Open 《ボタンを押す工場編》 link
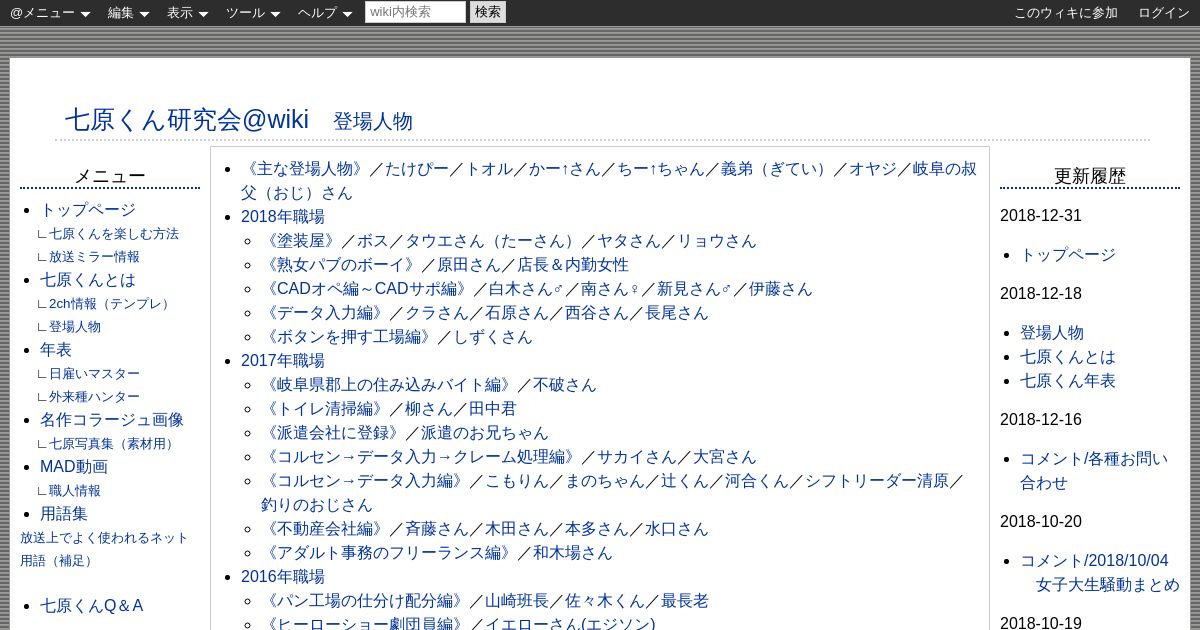This screenshot has width=1200, height=630. [x=349, y=337]
